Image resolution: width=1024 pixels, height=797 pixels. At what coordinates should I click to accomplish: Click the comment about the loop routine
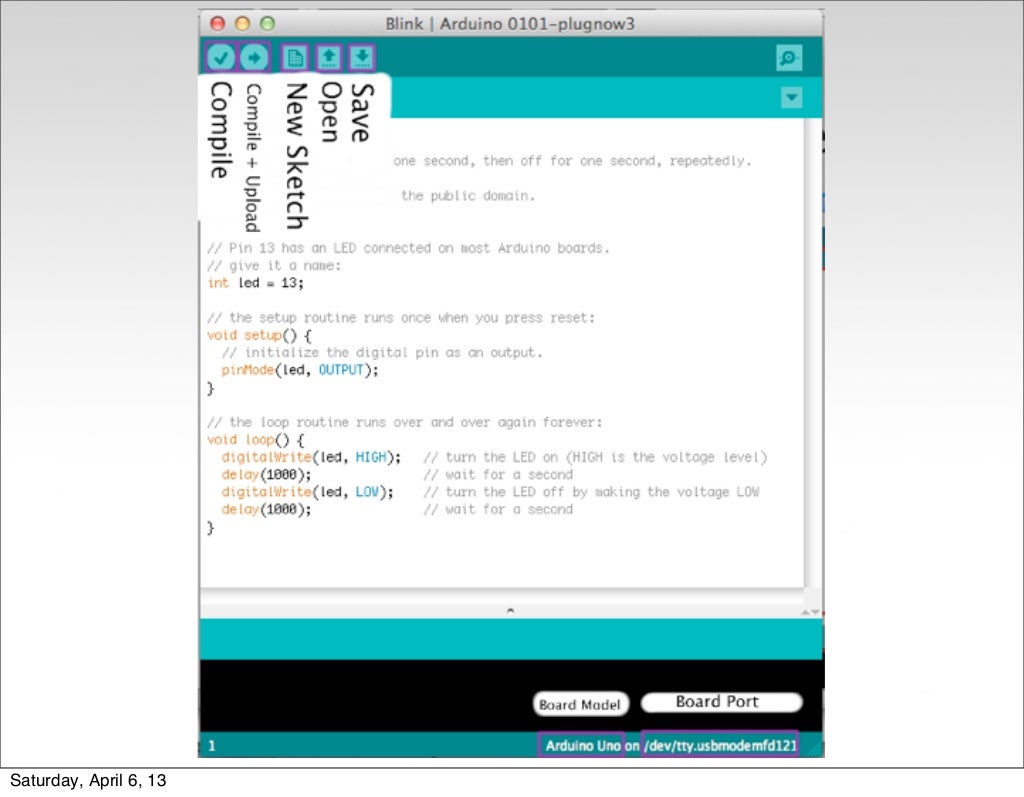(x=405, y=423)
